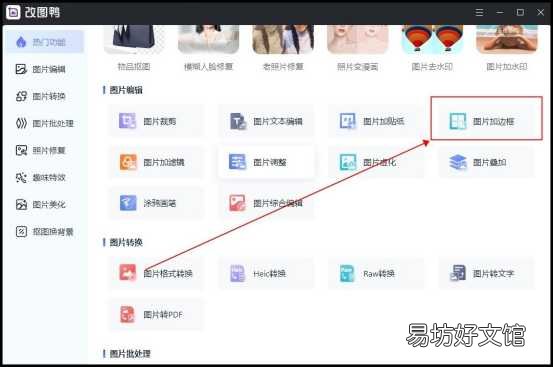Switch to 照片修复 in the sidebar

[x=45, y=151]
